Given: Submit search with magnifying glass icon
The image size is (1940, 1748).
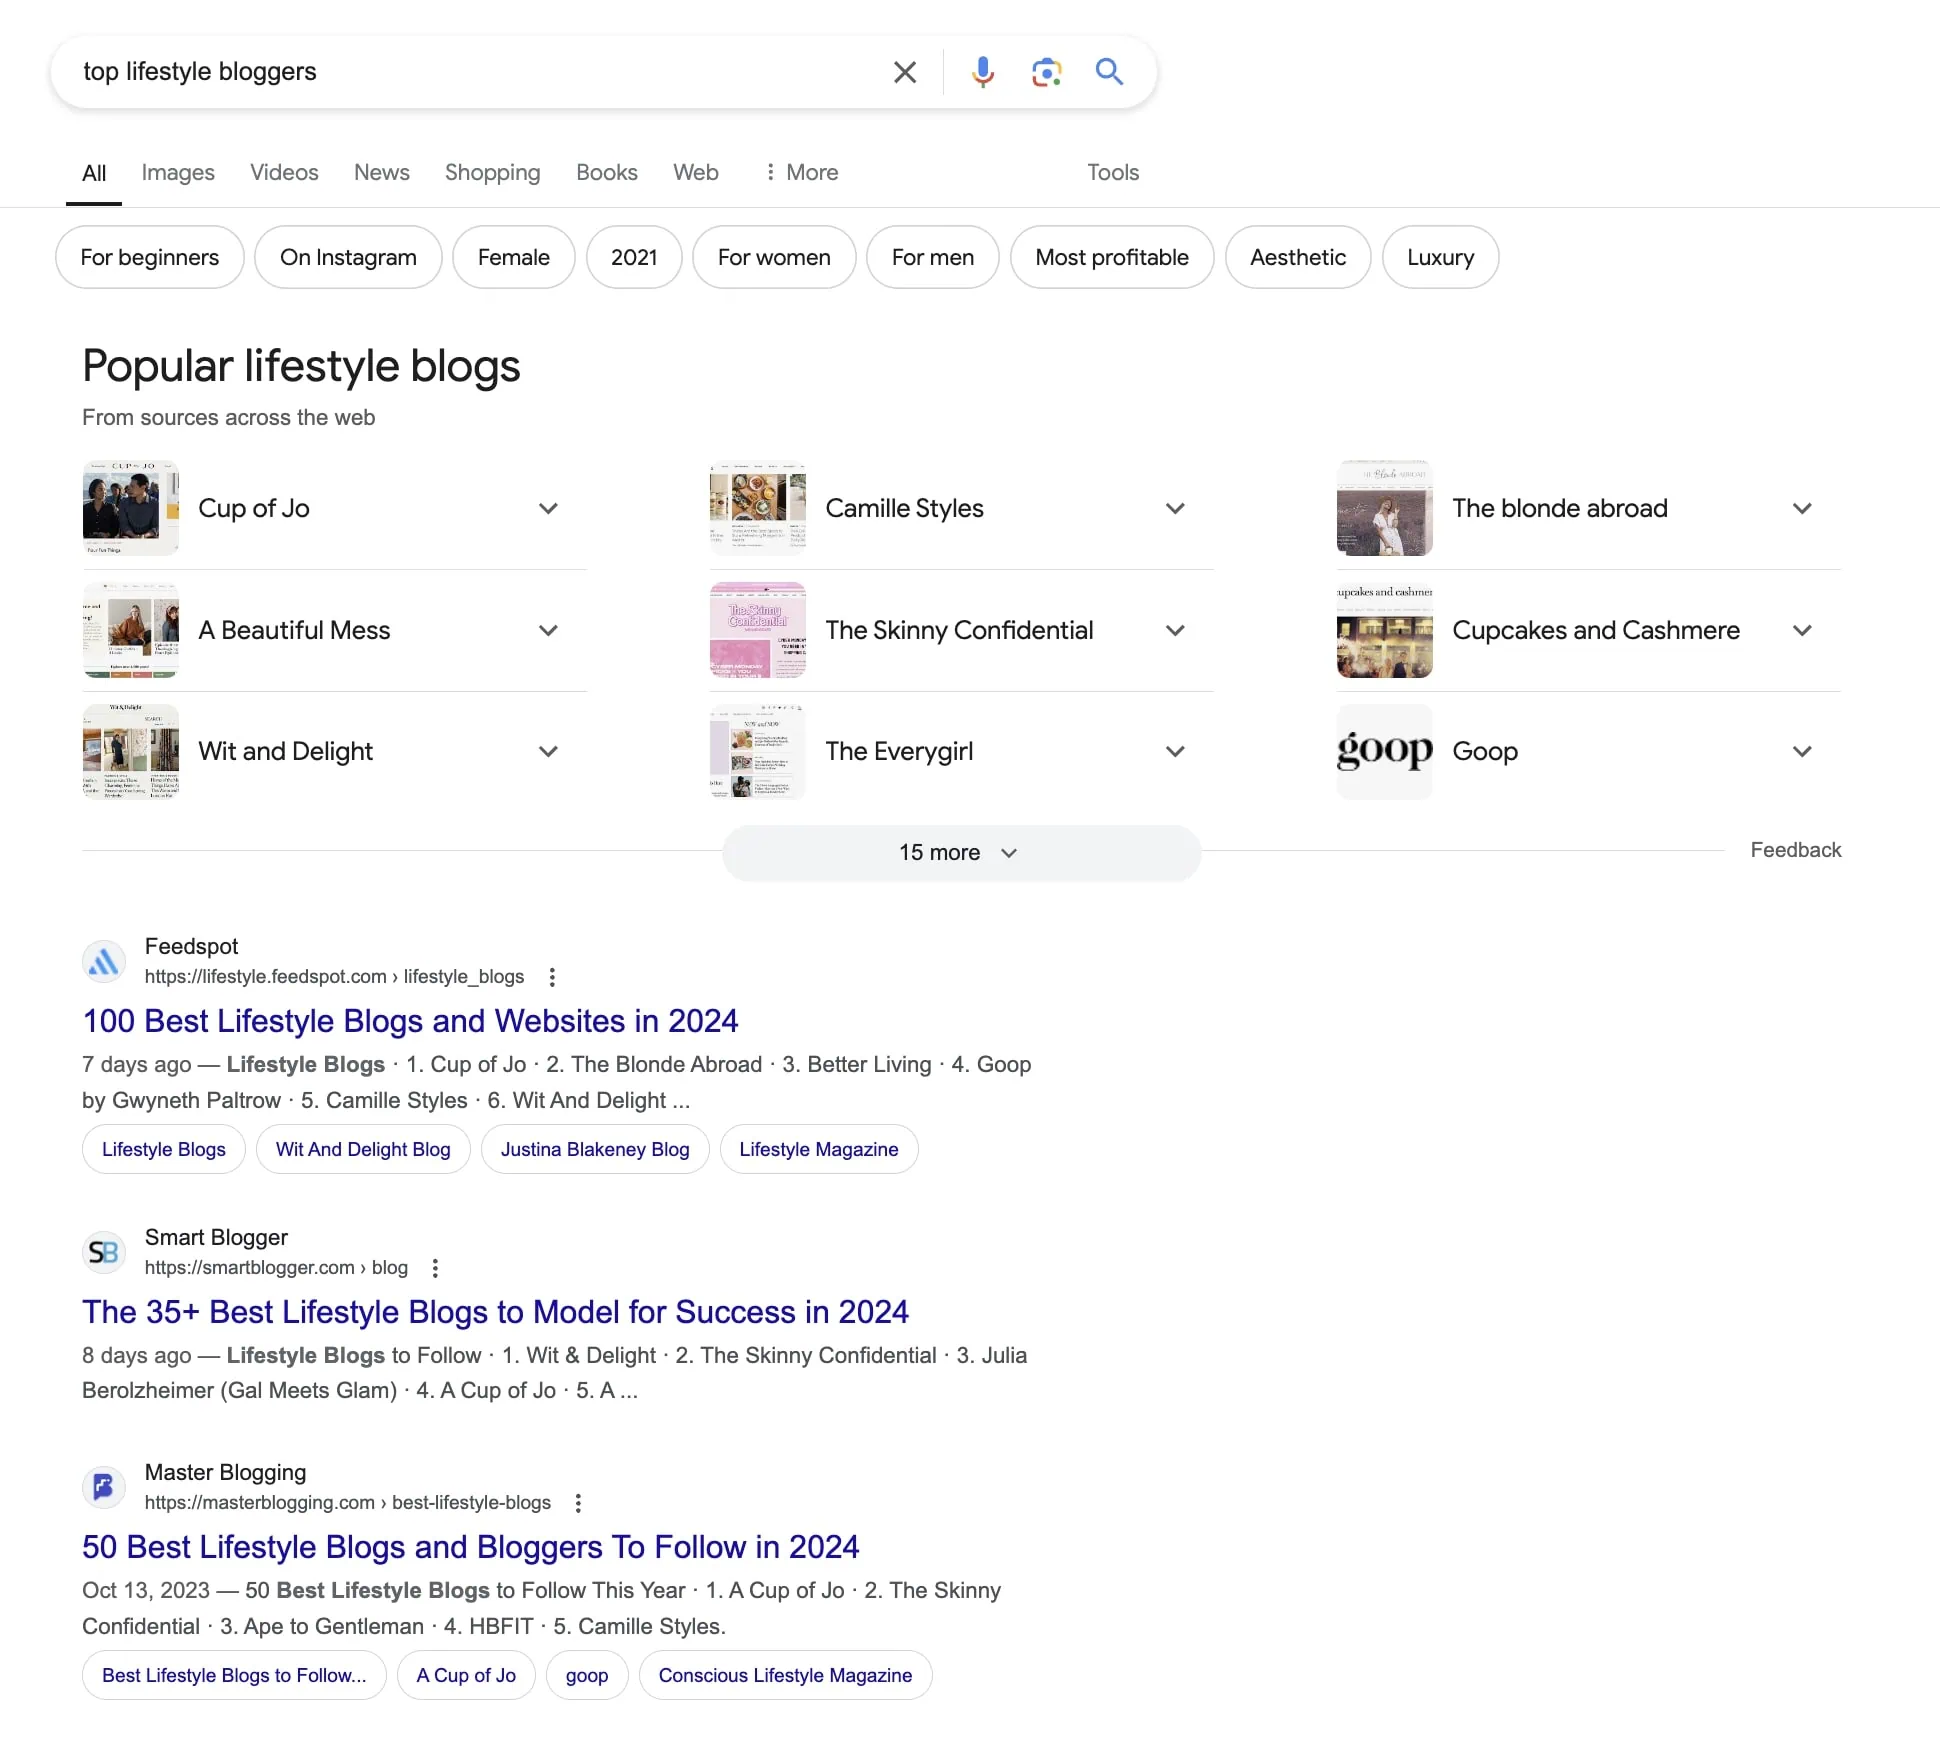Looking at the screenshot, I should 1109,72.
